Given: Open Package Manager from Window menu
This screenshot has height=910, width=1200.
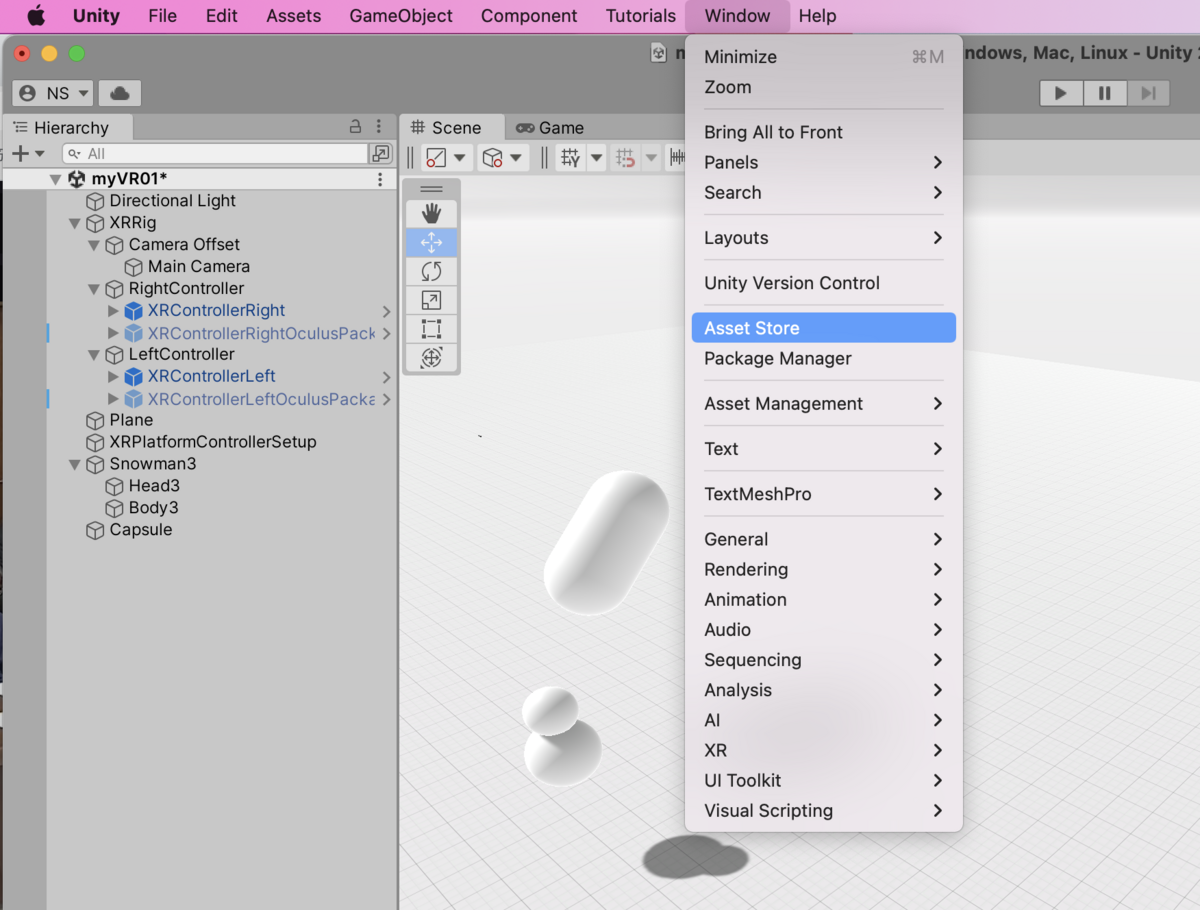Looking at the screenshot, I should (x=824, y=358).
